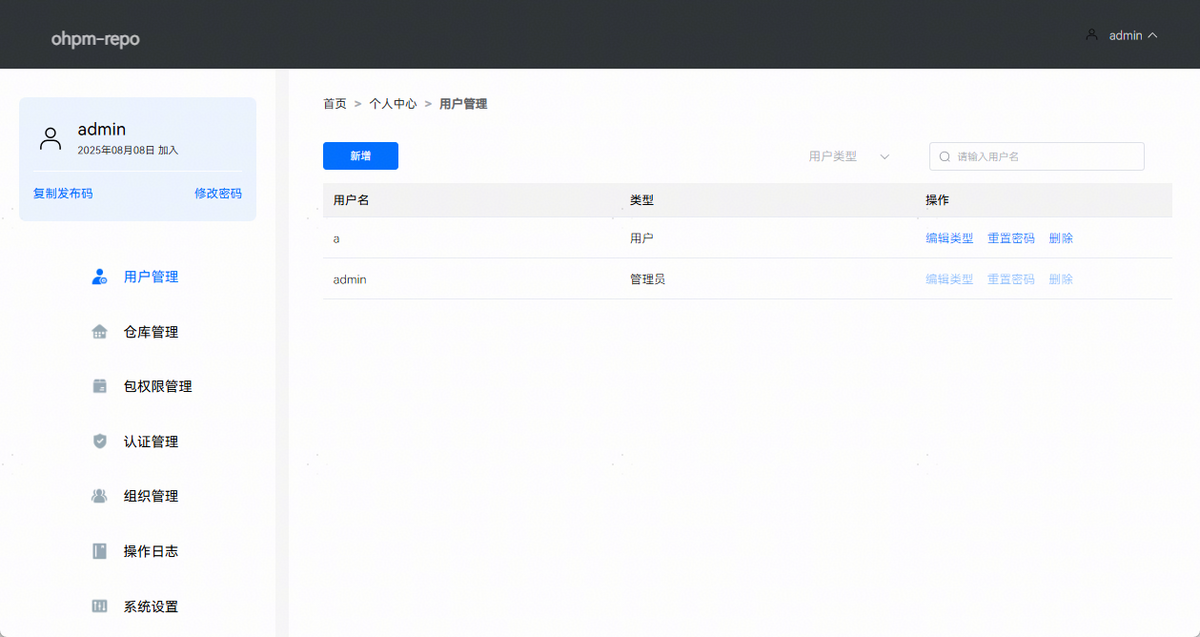Click the warehouse management icon

tap(99, 332)
